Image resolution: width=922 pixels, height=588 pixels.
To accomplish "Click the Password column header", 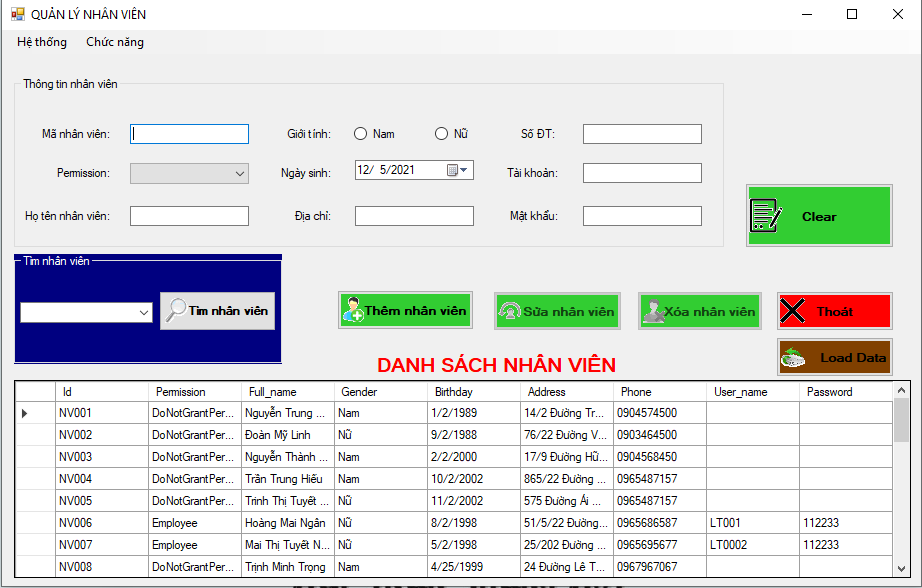I will pos(846,392).
